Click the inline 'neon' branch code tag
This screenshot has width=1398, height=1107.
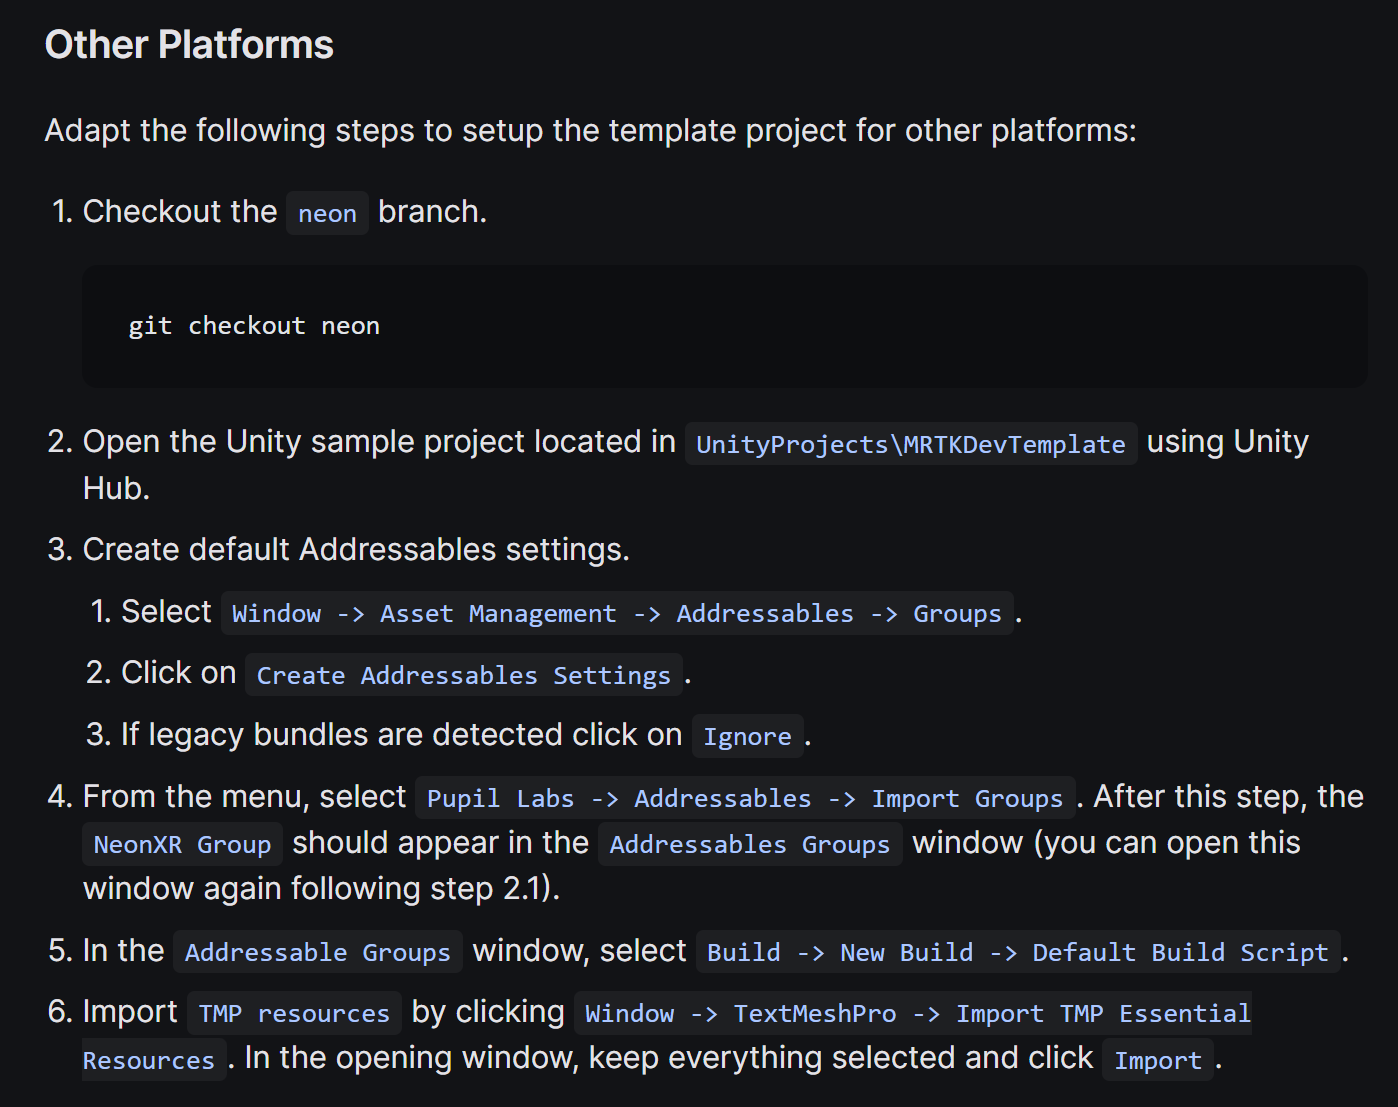[x=327, y=213]
